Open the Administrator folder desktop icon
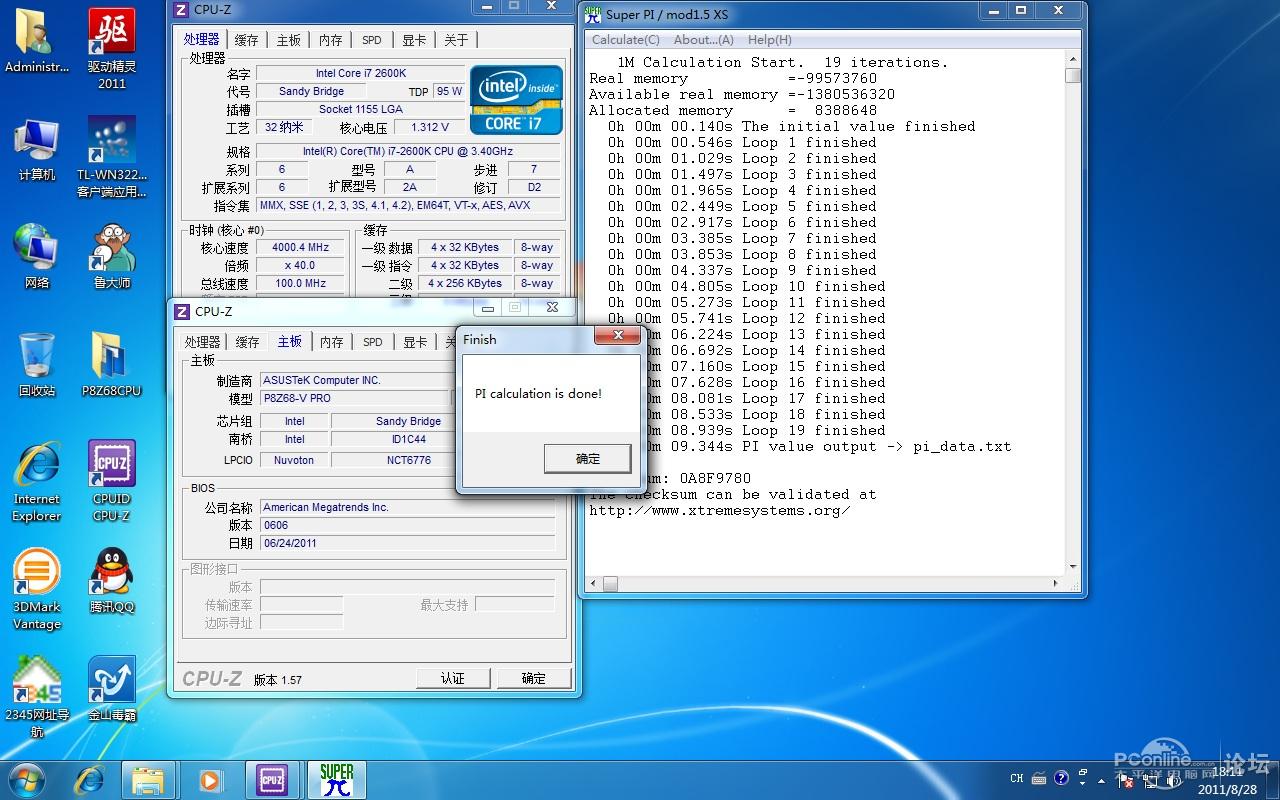Screen dimensions: 1280x800 37,42
